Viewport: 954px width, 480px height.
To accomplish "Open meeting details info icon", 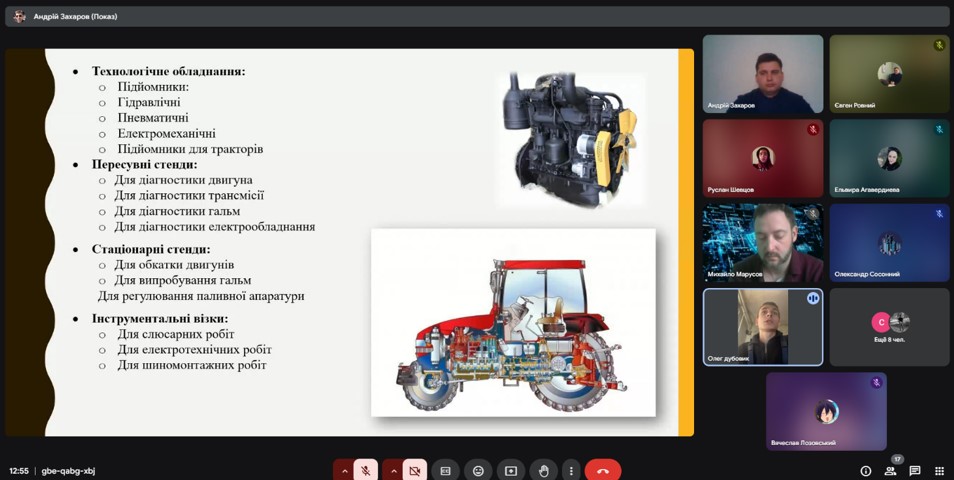I will [x=865, y=471].
